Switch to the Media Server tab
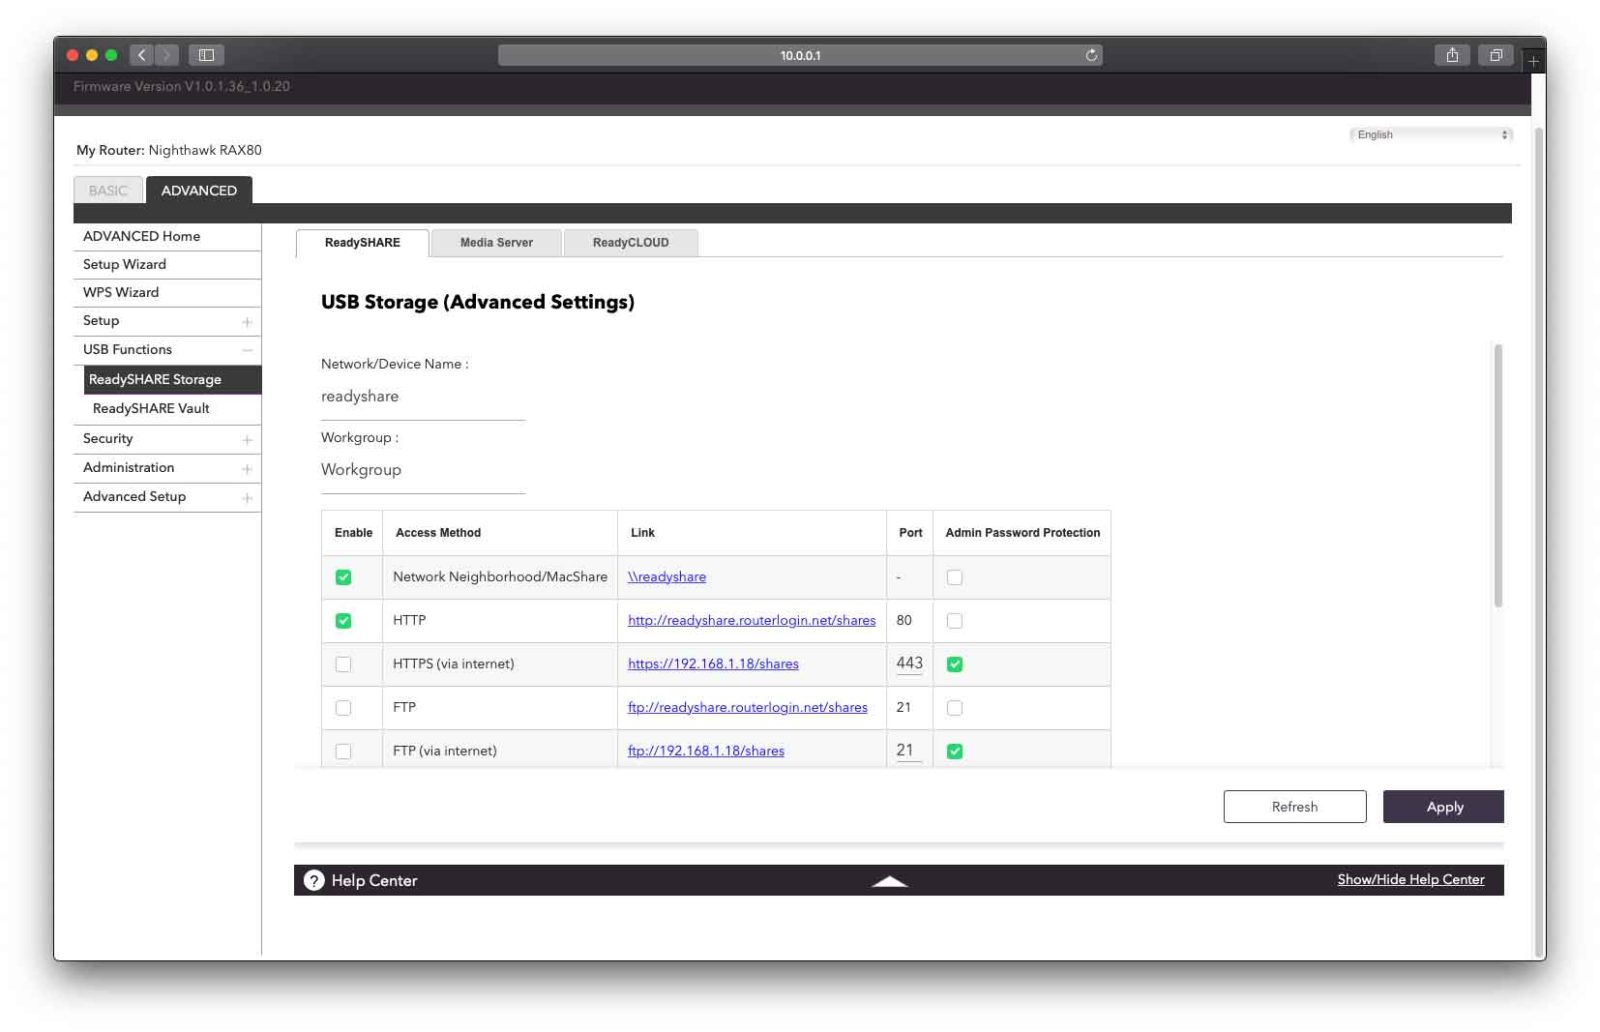 [496, 242]
